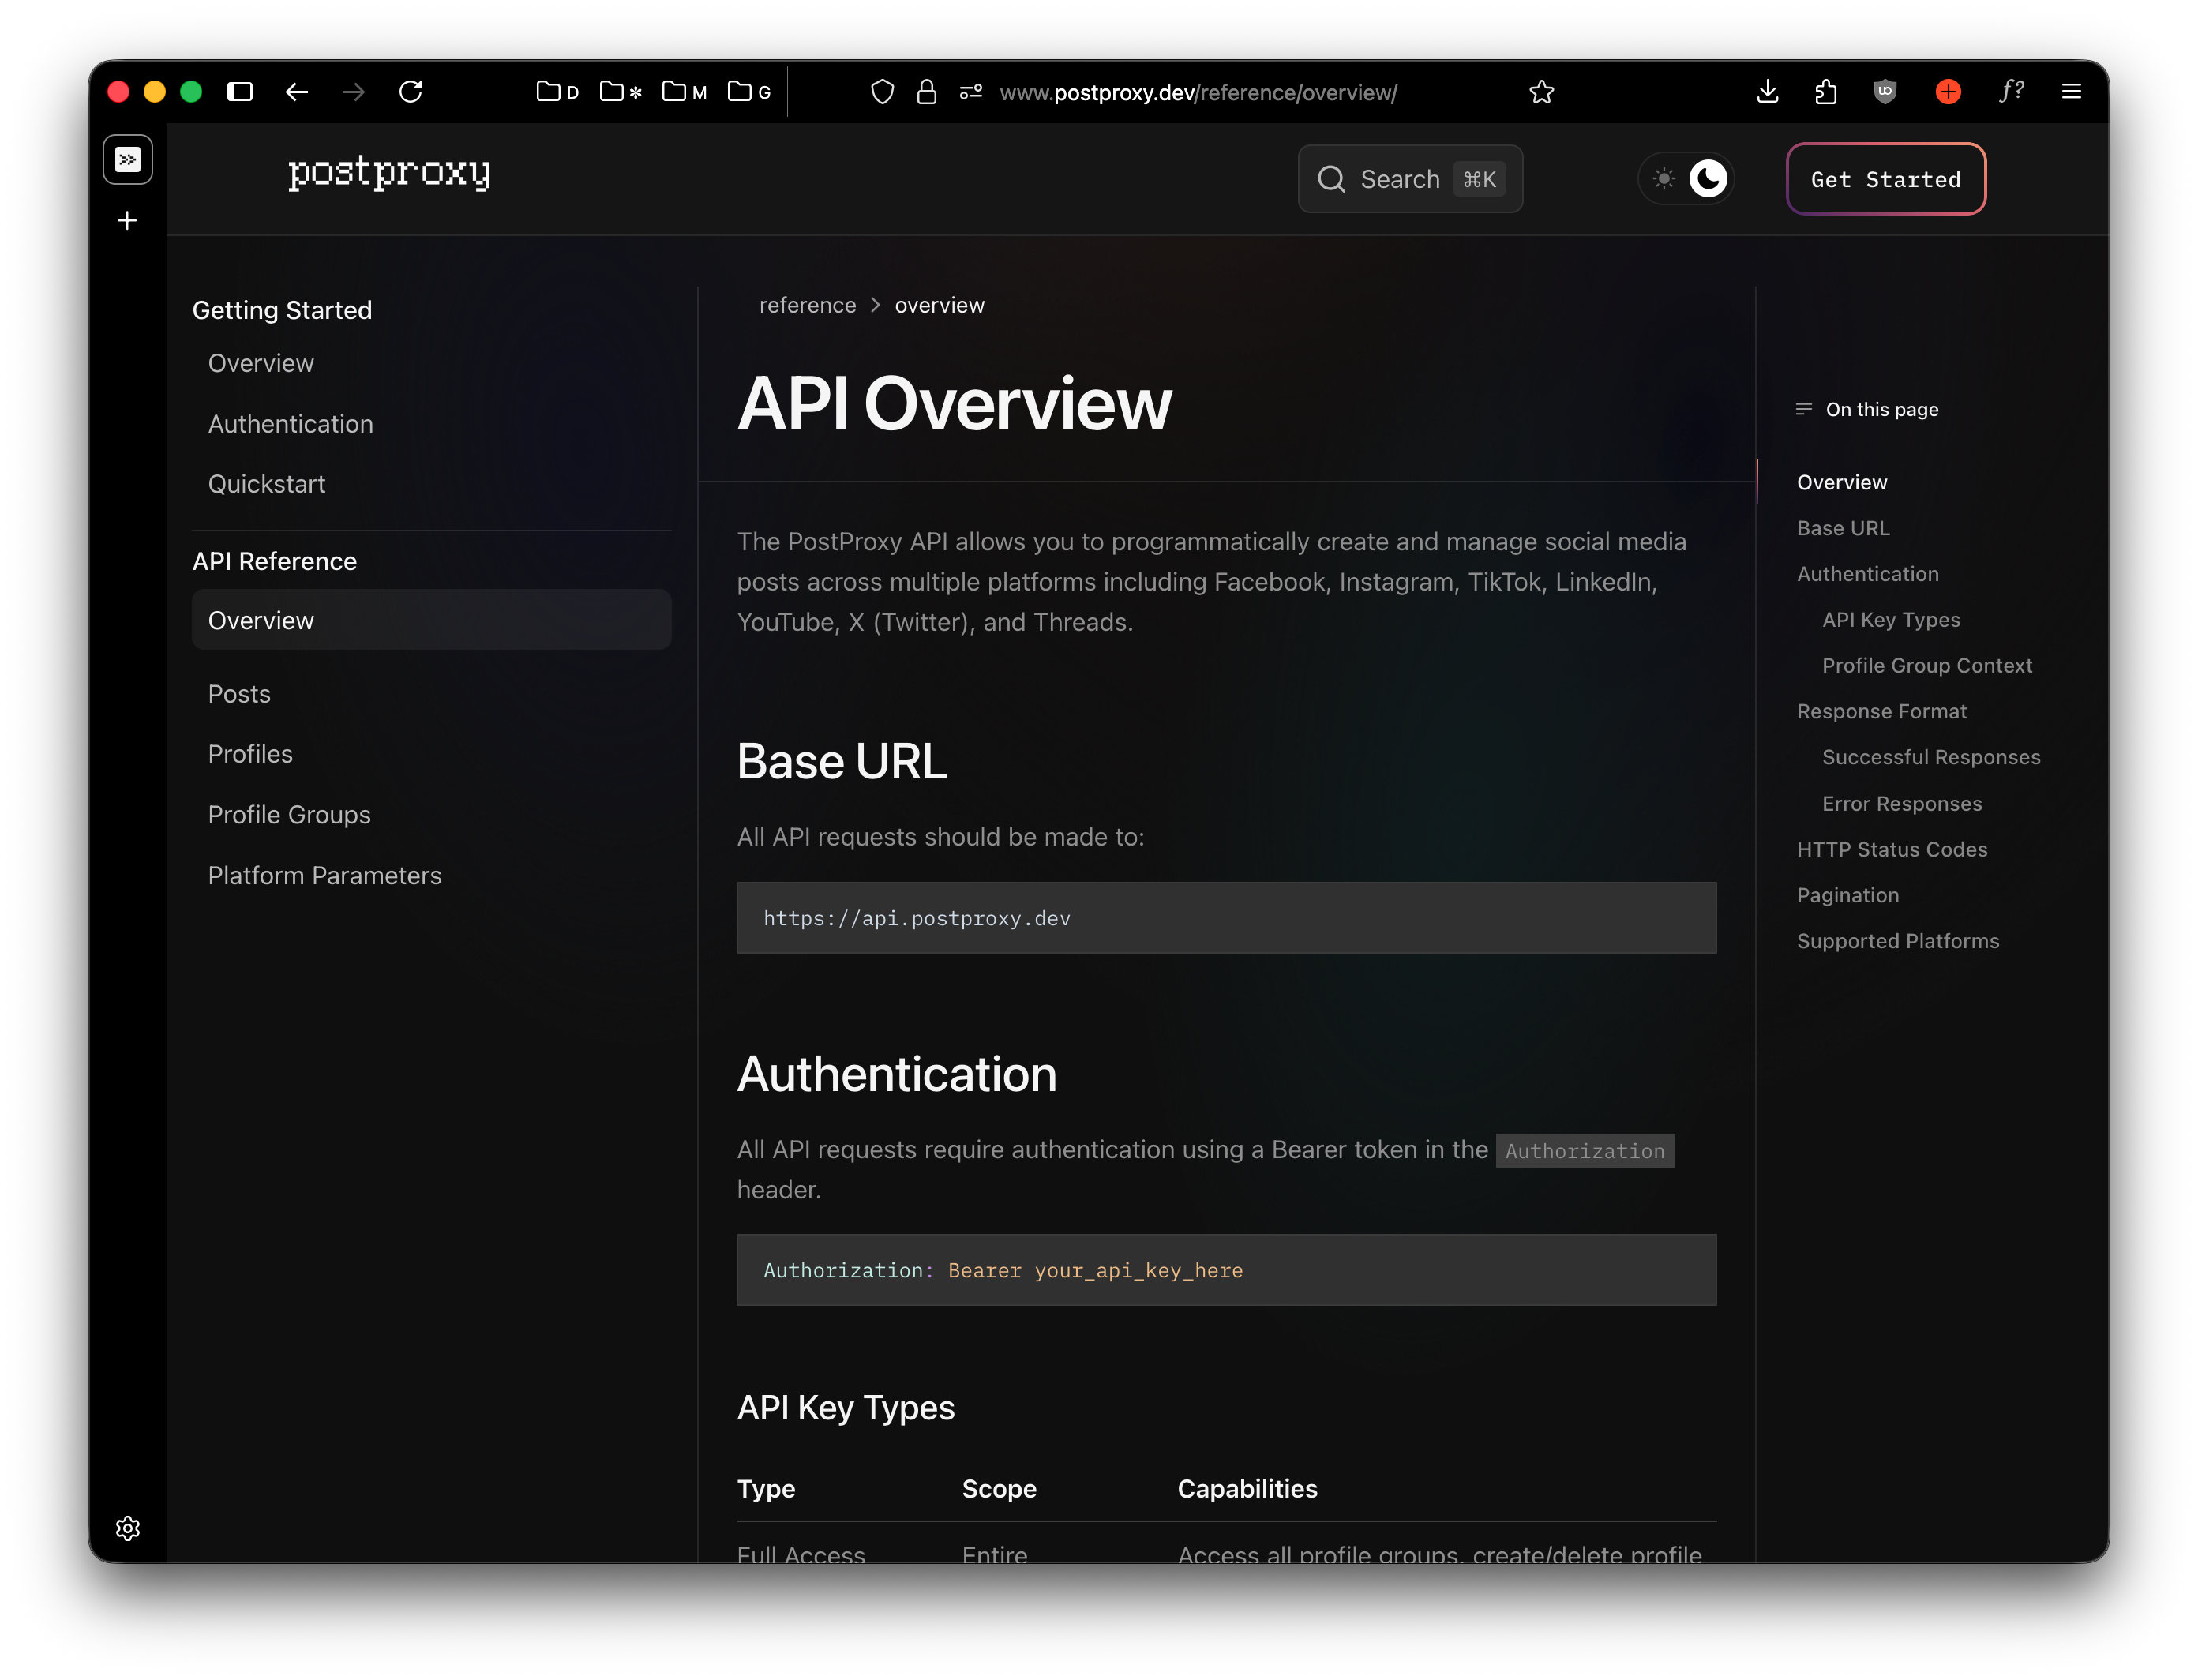
Task: Click the back navigation arrow
Action: [296, 92]
